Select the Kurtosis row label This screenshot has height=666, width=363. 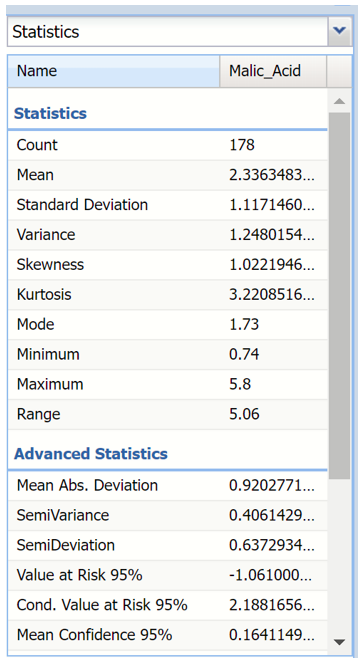44,294
